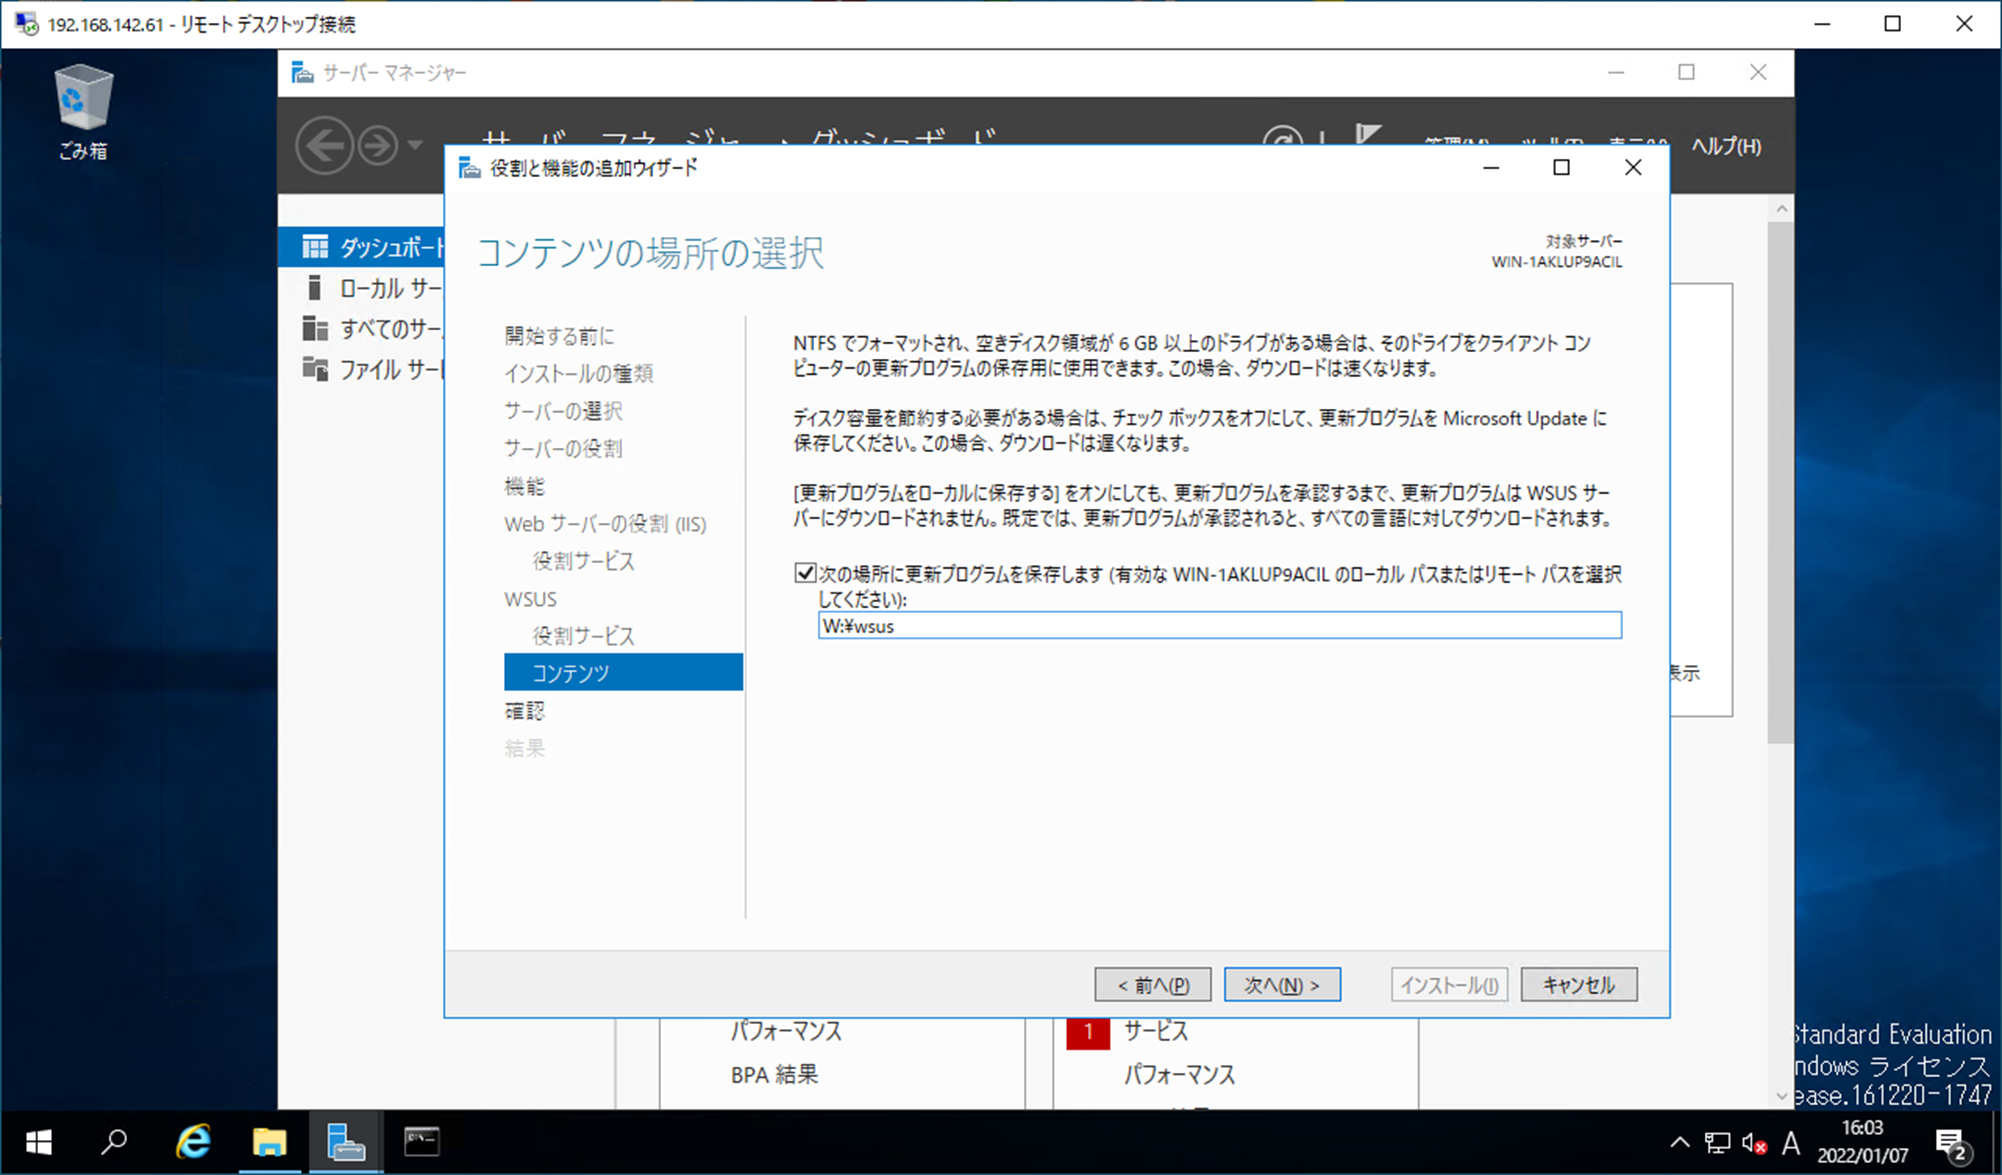
Task: Click the 次へ(N) > button
Action: 1282,985
